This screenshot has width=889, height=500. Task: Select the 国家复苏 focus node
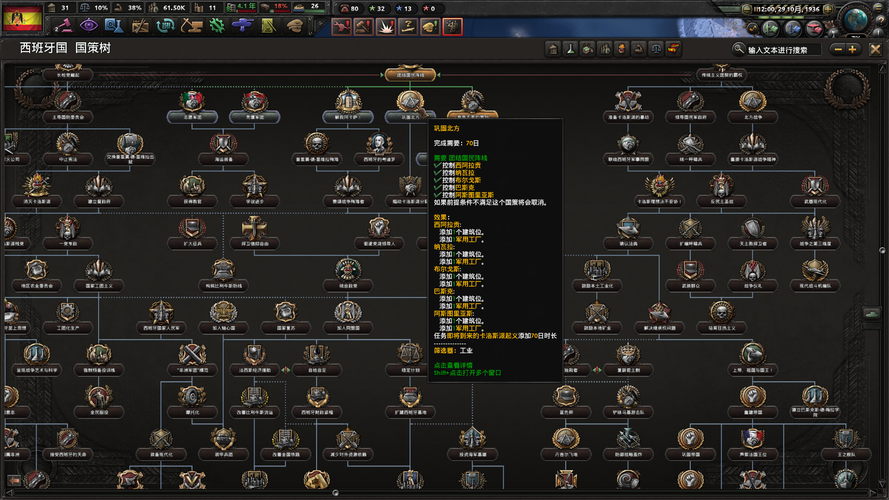(x=286, y=318)
